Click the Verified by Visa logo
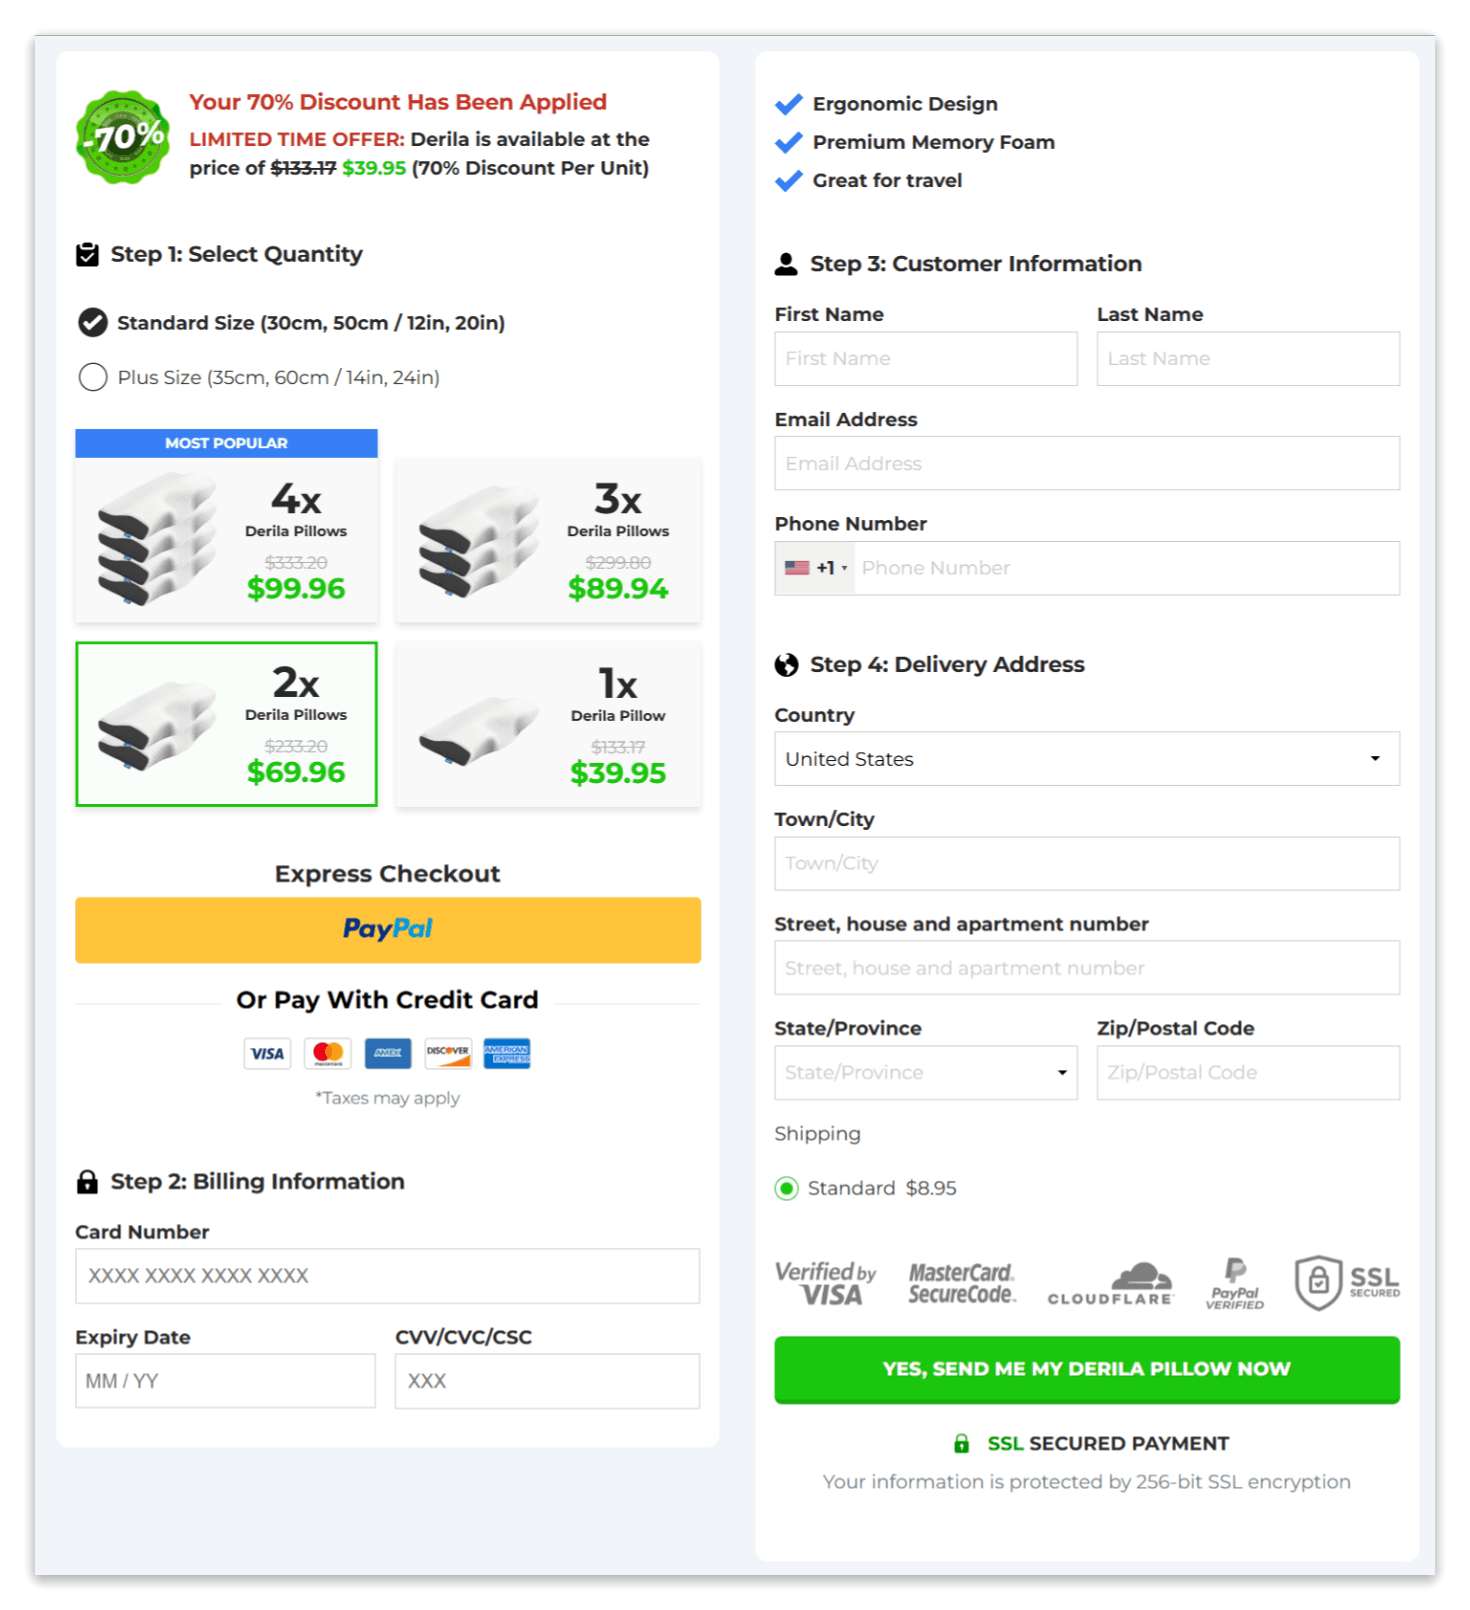Screen dimensions: 1470x1610 tap(825, 1284)
